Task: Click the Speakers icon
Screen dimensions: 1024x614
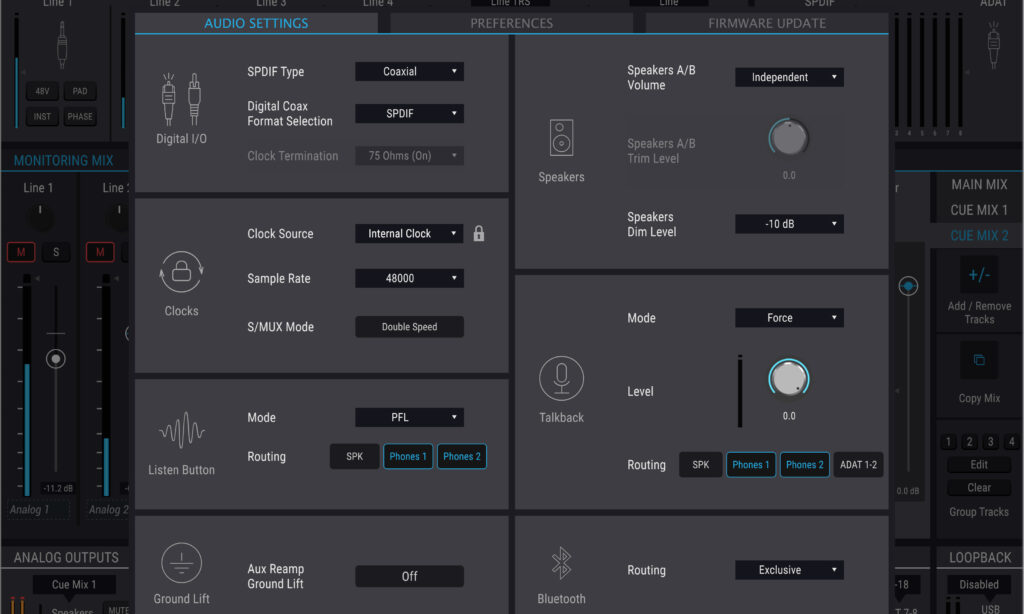Action: tap(561, 137)
